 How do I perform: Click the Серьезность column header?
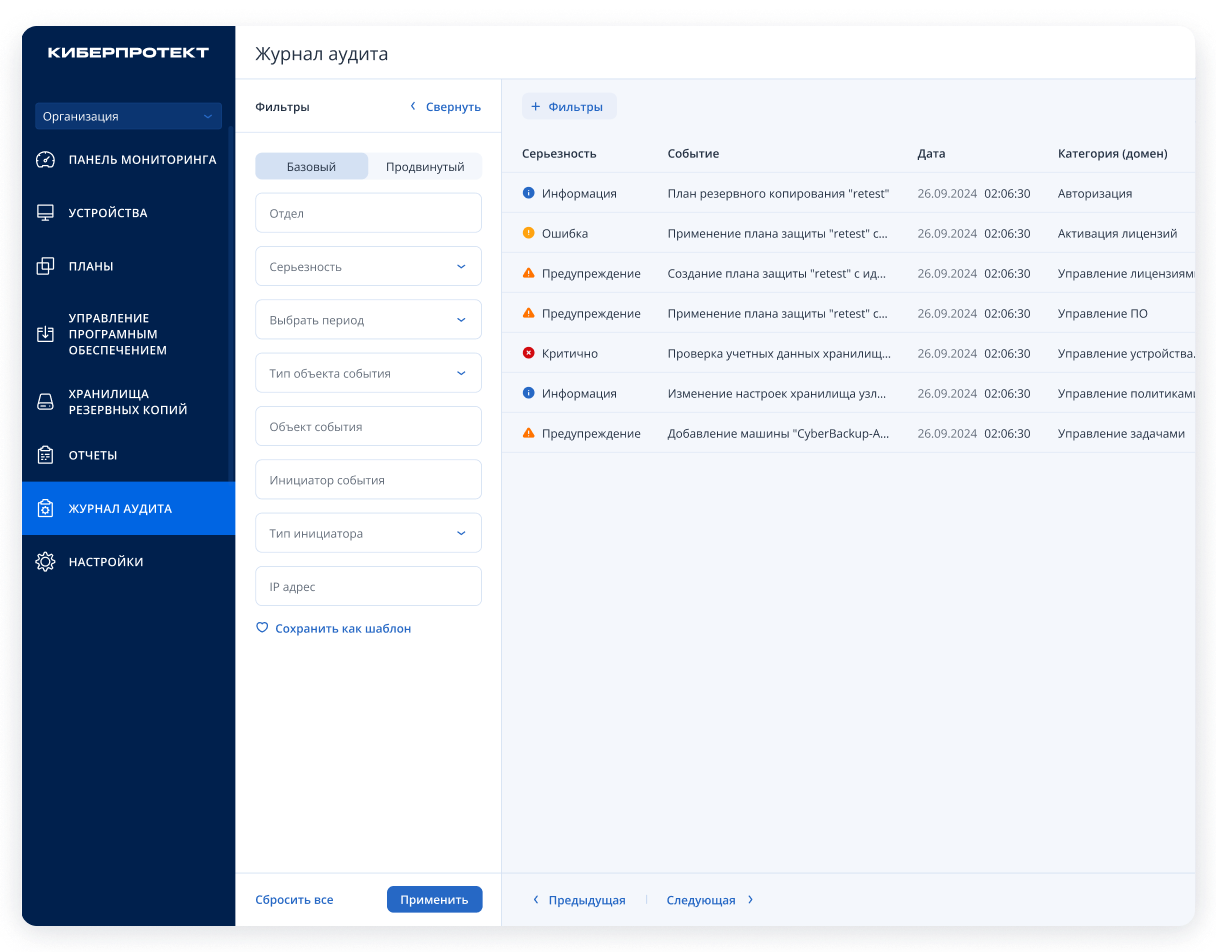[x=559, y=154]
